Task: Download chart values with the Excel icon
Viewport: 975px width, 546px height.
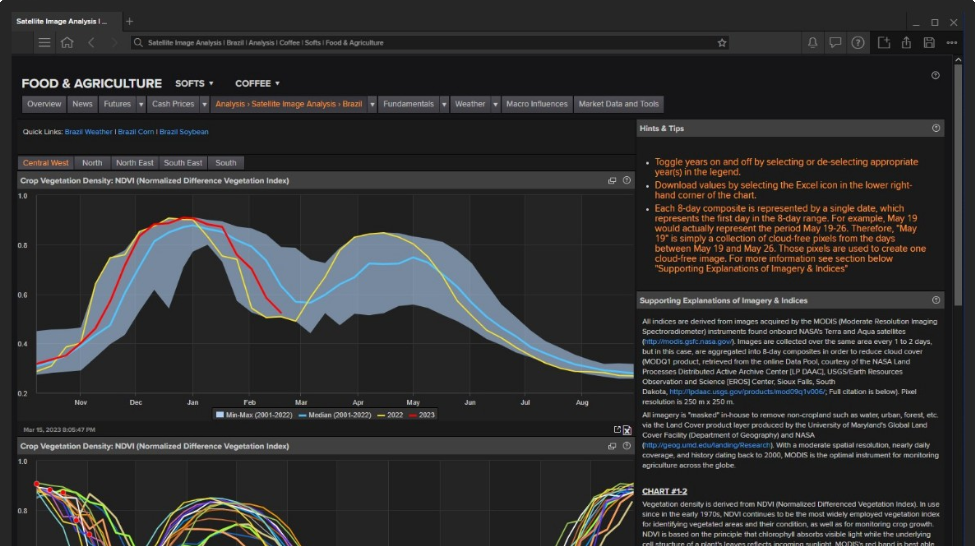Action: [x=627, y=430]
